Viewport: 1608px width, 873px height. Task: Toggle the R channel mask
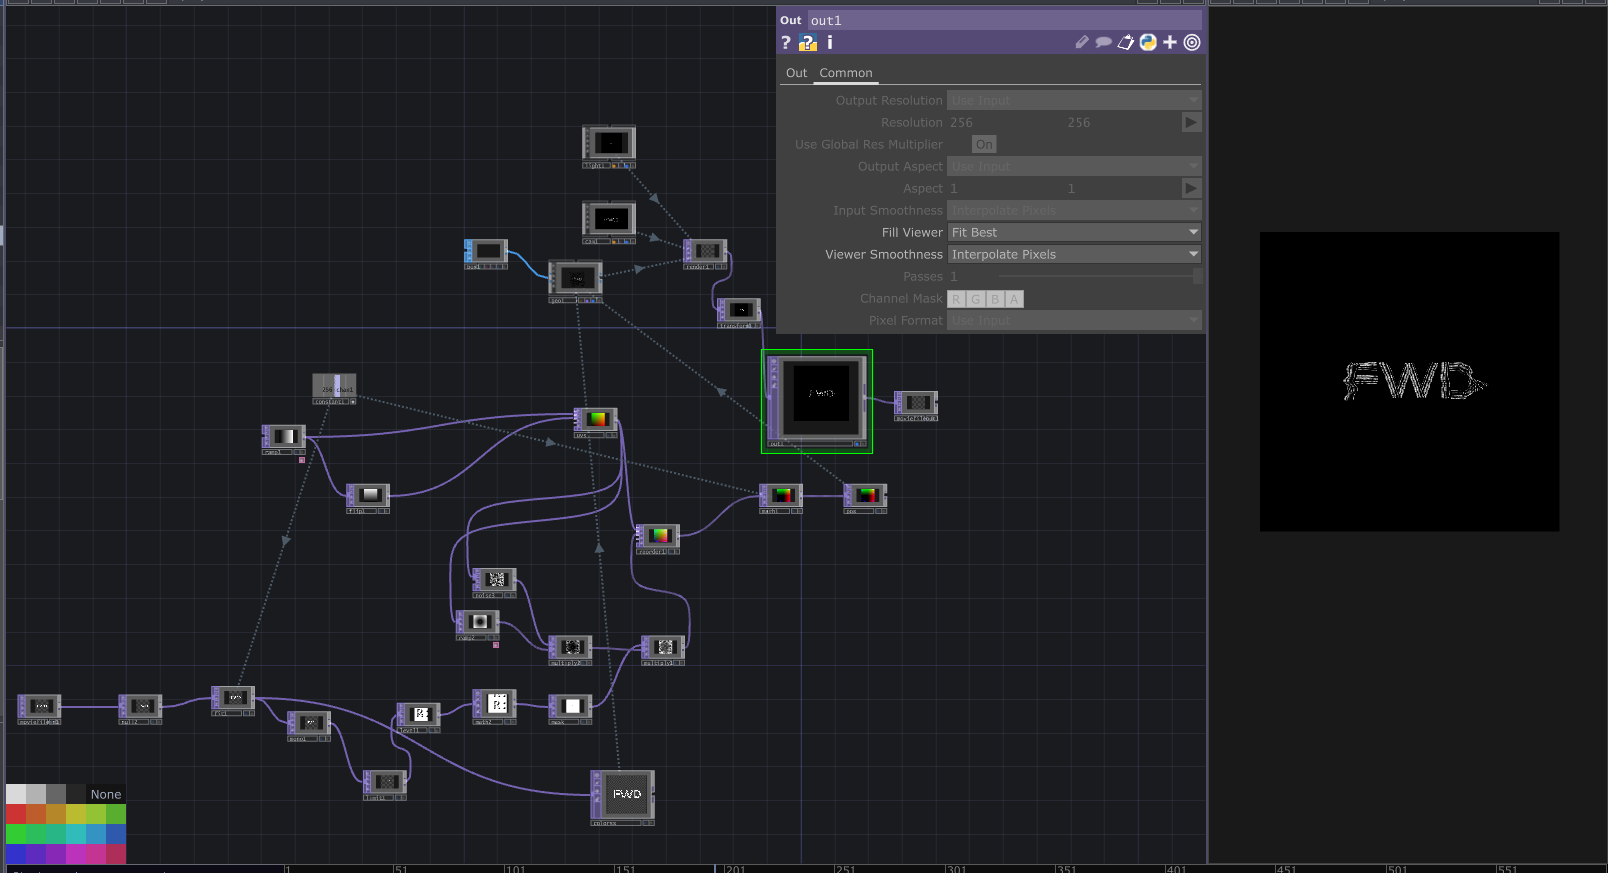coord(957,299)
